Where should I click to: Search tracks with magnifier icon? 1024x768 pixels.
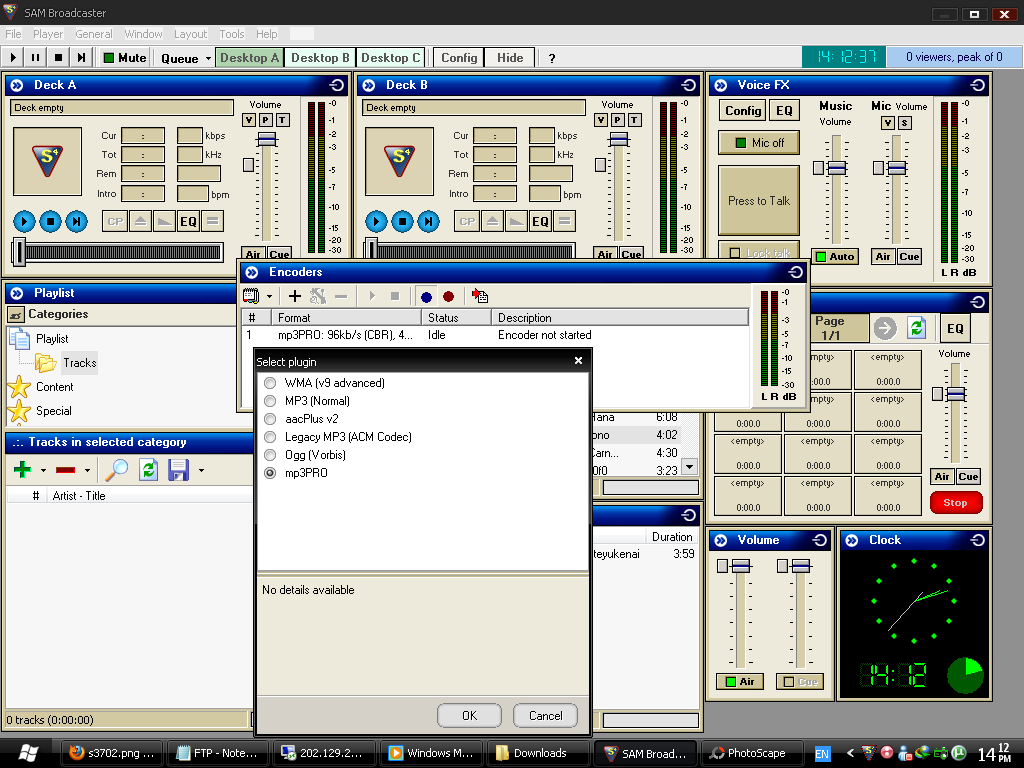pyautogui.click(x=117, y=470)
